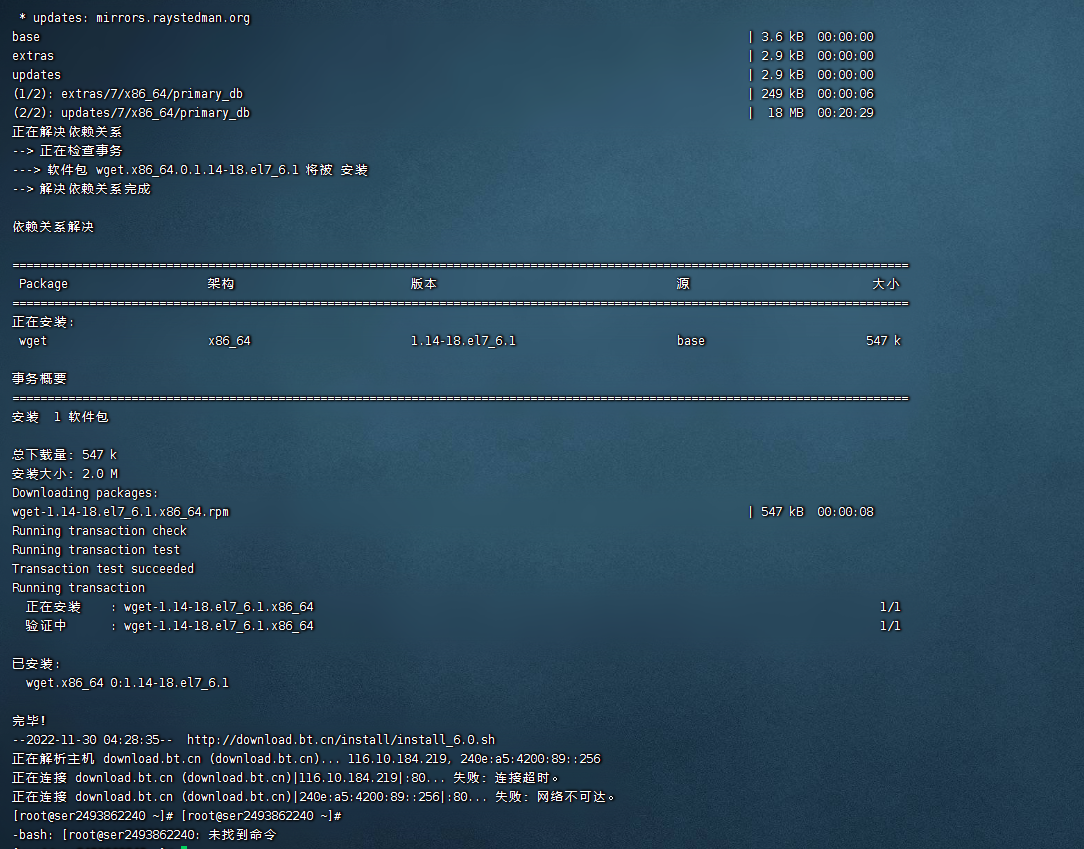Viewport: 1084px width, 849px height.
Task: Click the Package column header
Action: tap(43, 284)
